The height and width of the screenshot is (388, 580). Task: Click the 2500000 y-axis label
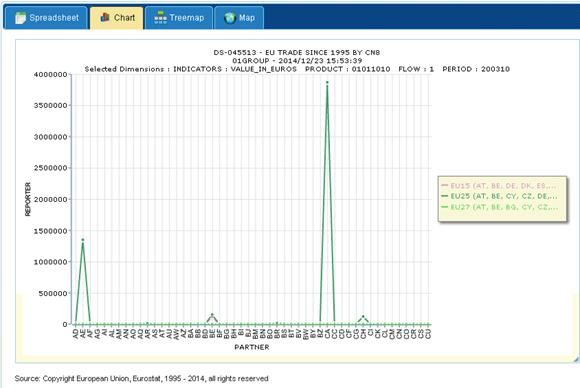click(x=51, y=168)
